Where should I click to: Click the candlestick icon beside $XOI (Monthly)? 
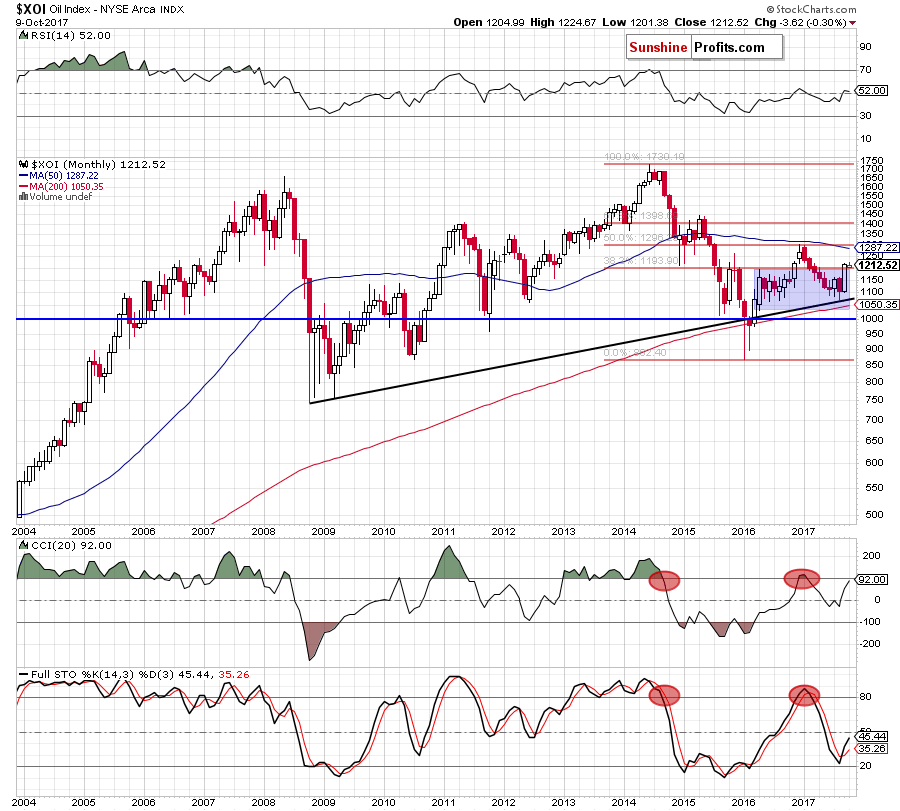[x=24, y=164]
